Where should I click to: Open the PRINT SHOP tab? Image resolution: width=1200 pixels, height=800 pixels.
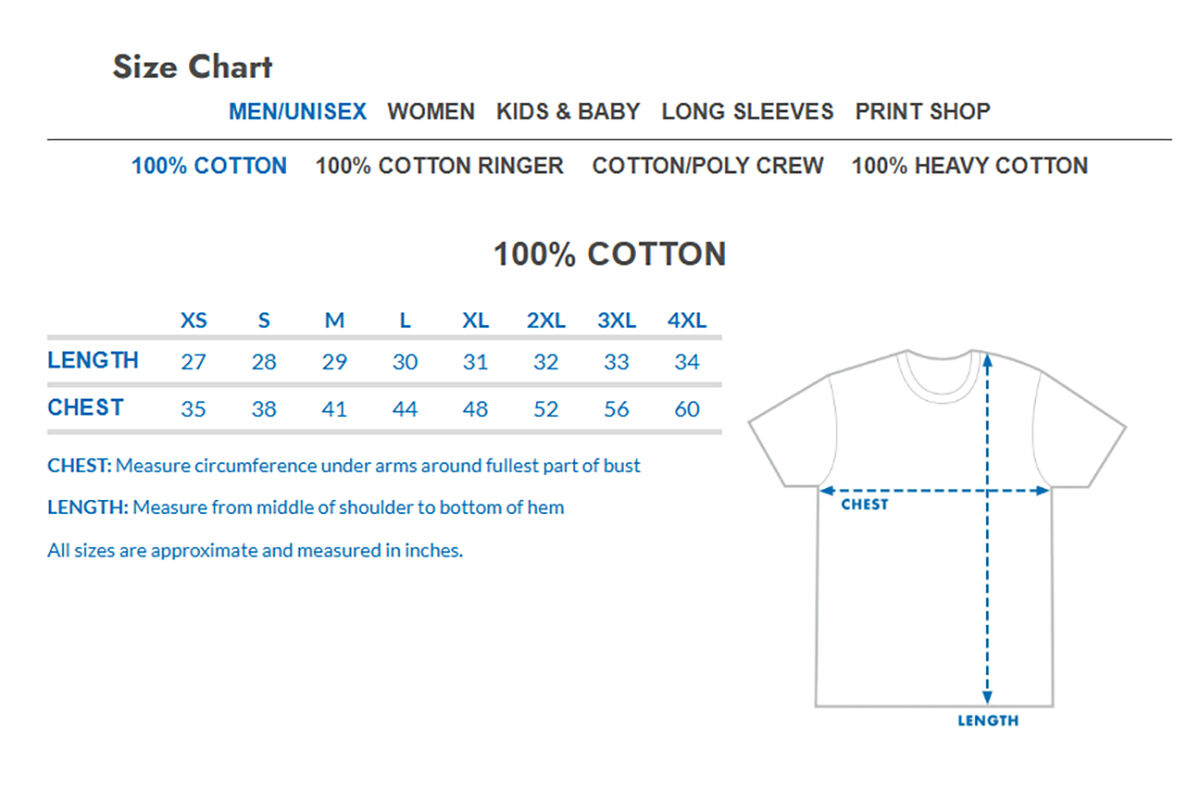[x=922, y=111]
